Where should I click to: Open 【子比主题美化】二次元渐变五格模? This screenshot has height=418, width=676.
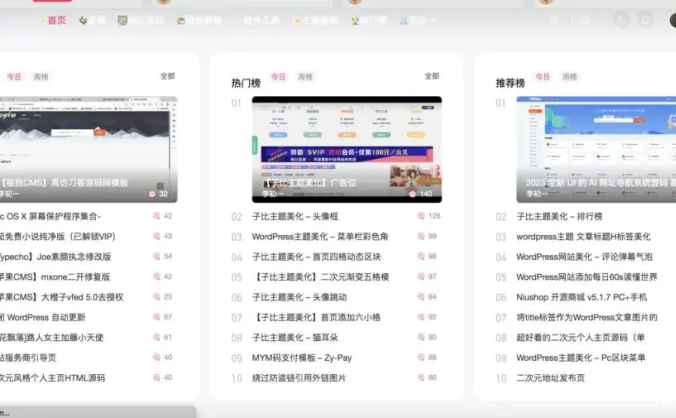click(x=320, y=277)
